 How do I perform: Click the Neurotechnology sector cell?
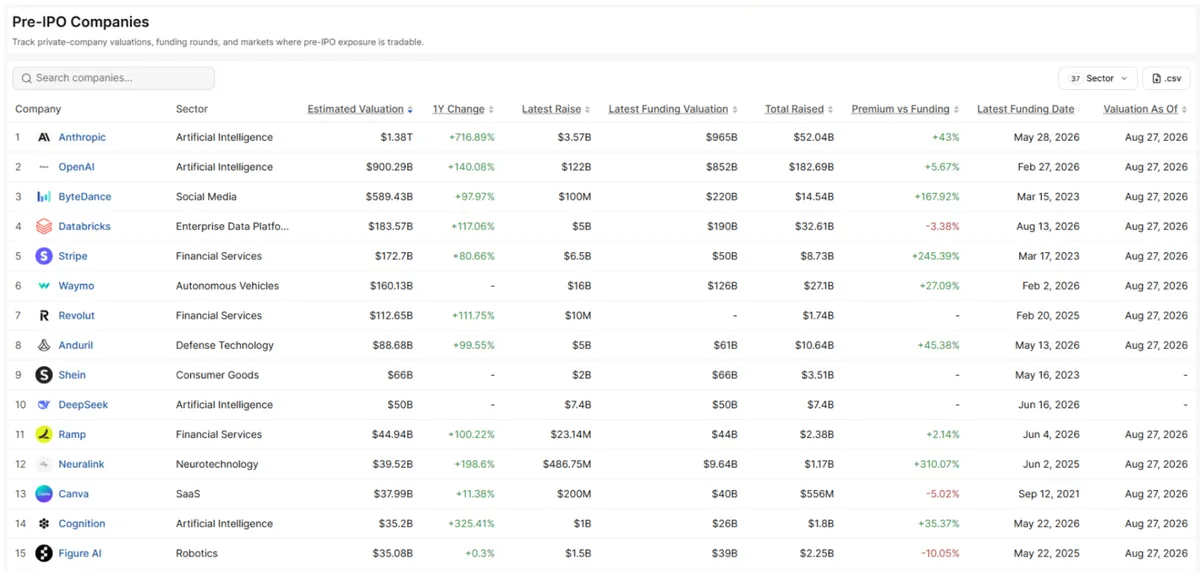coord(217,464)
